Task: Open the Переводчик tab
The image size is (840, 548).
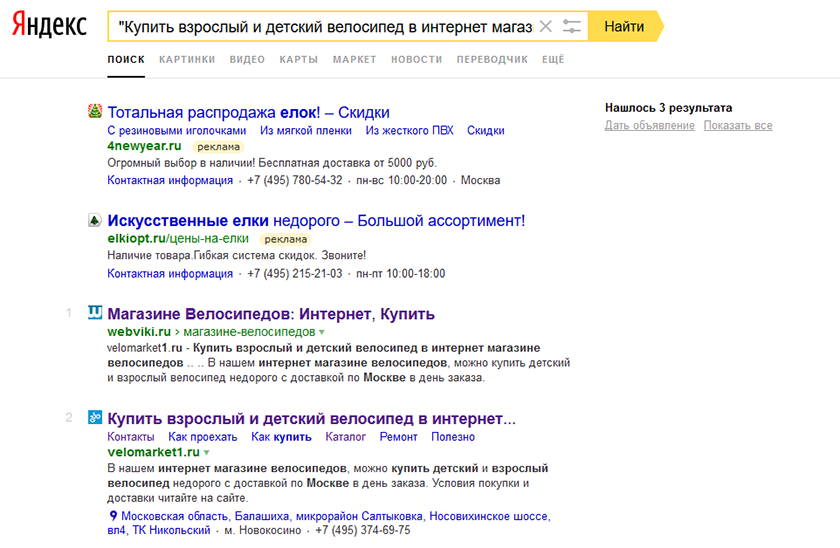Action: pyautogui.click(x=492, y=59)
